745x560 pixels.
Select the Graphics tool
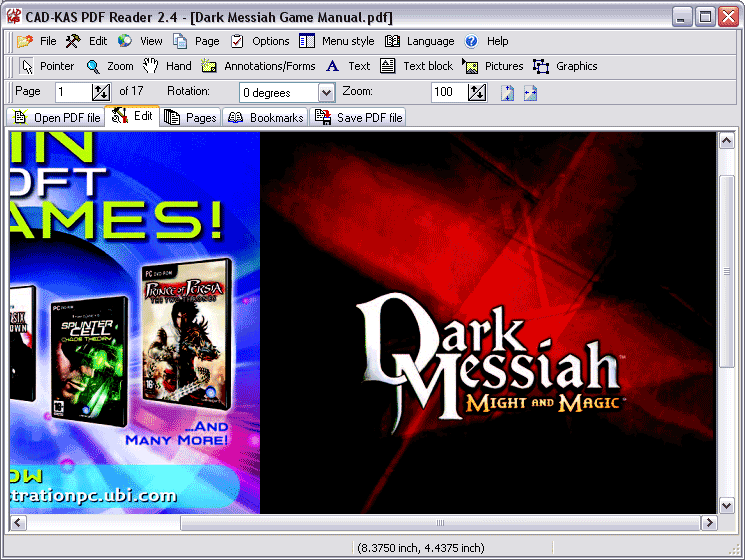tap(565, 66)
